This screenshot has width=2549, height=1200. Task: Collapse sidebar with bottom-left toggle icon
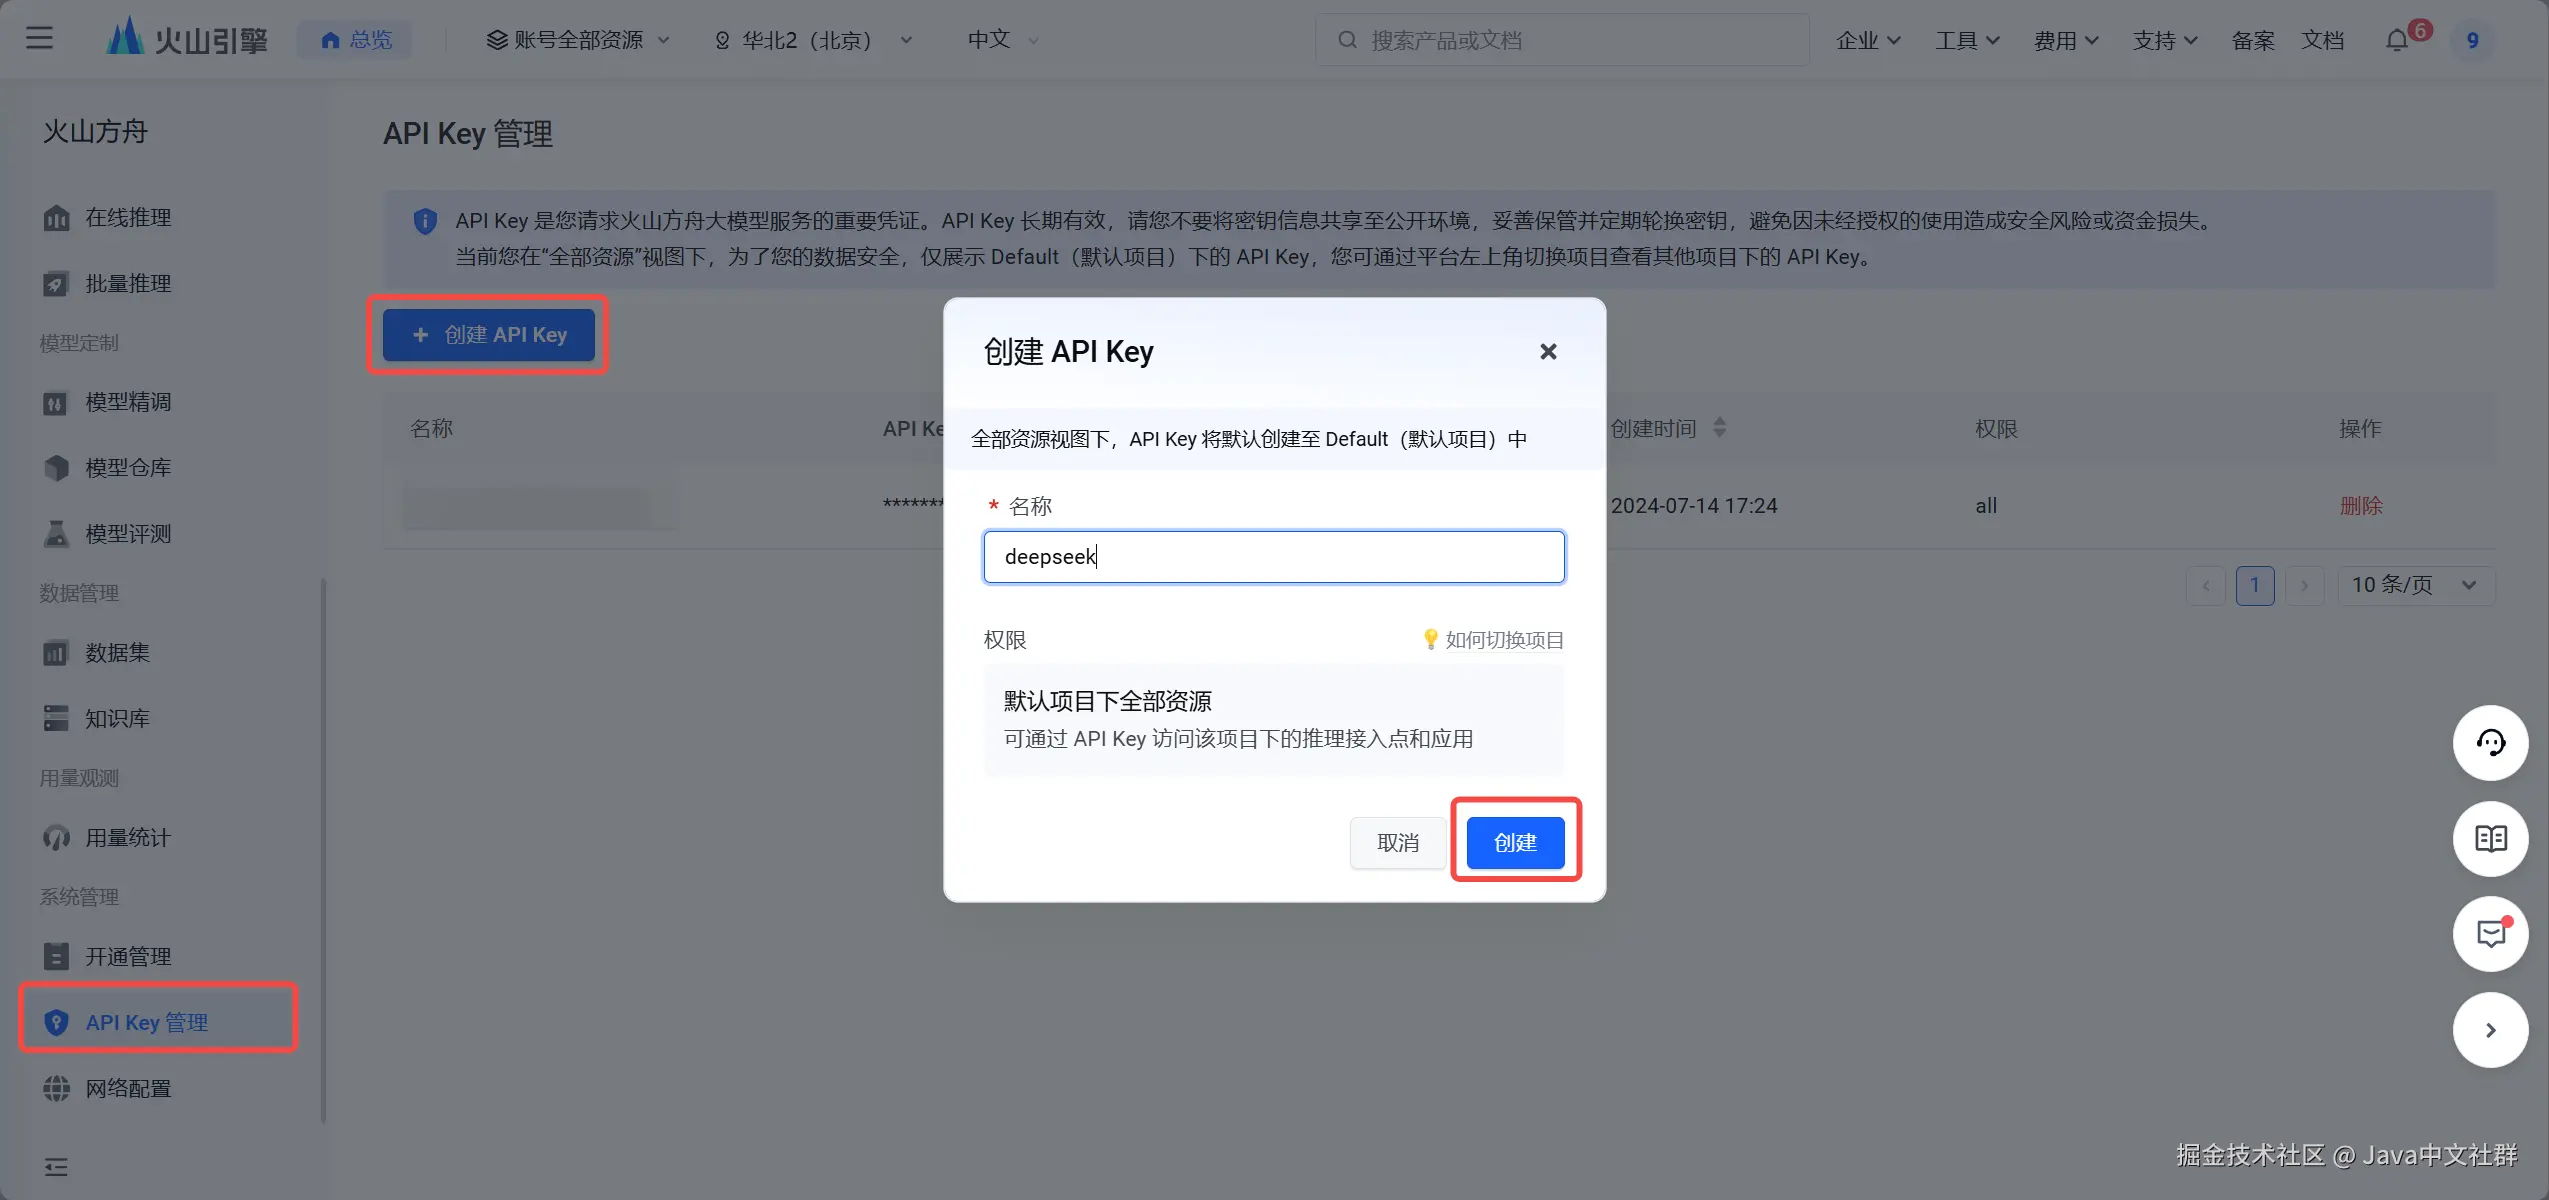click(56, 1167)
